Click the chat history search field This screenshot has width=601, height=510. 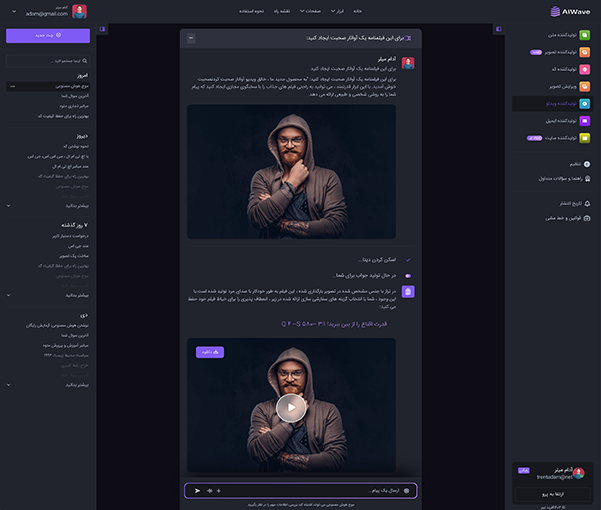[48, 61]
